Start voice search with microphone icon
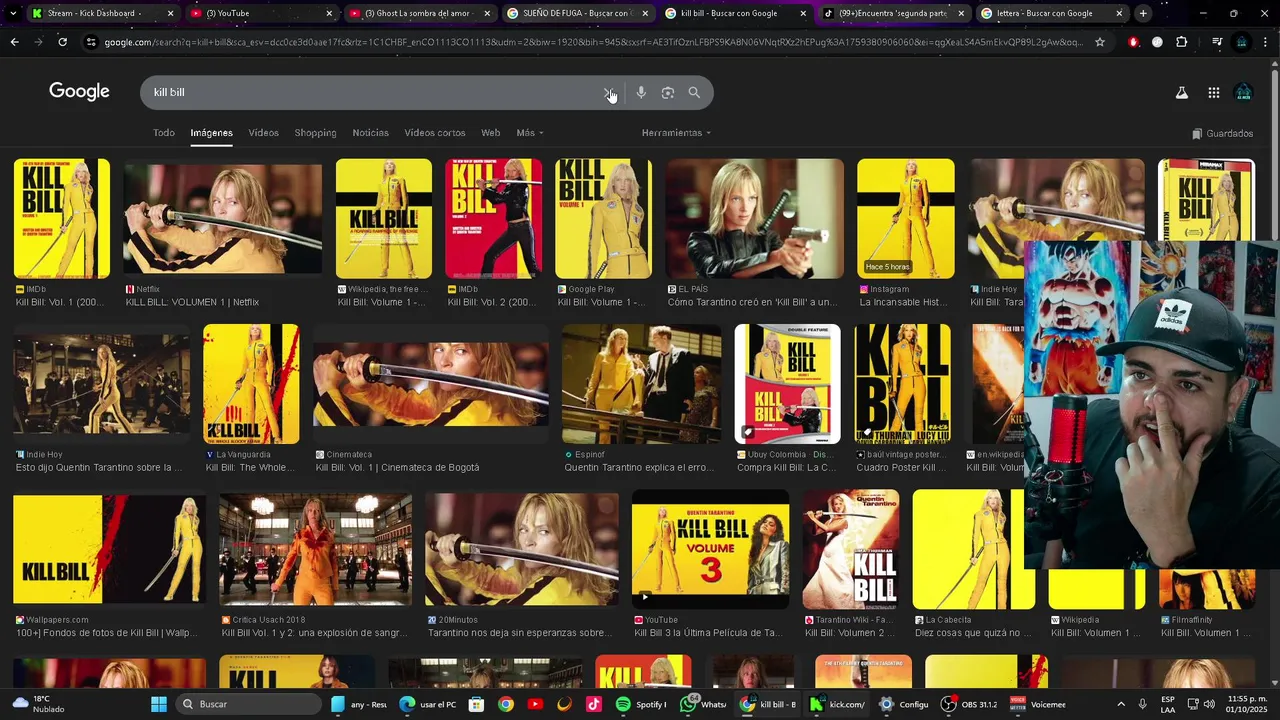The width and height of the screenshot is (1280, 720). tap(641, 93)
